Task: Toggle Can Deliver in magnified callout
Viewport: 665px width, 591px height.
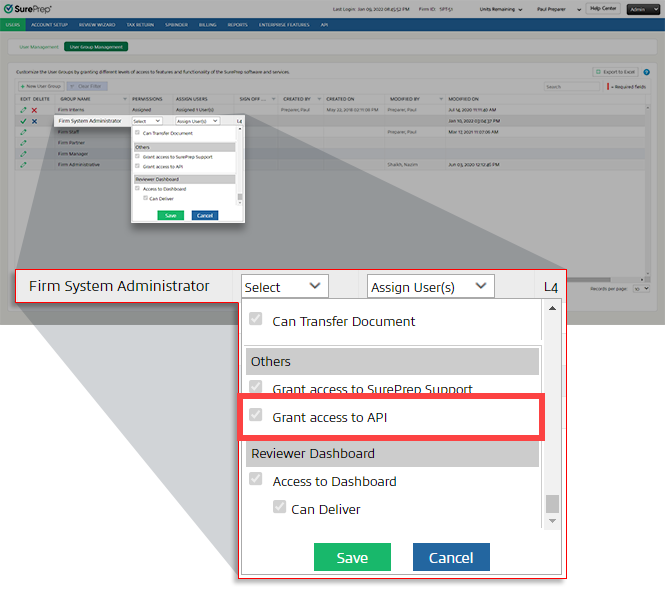Action: click(279, 506)
